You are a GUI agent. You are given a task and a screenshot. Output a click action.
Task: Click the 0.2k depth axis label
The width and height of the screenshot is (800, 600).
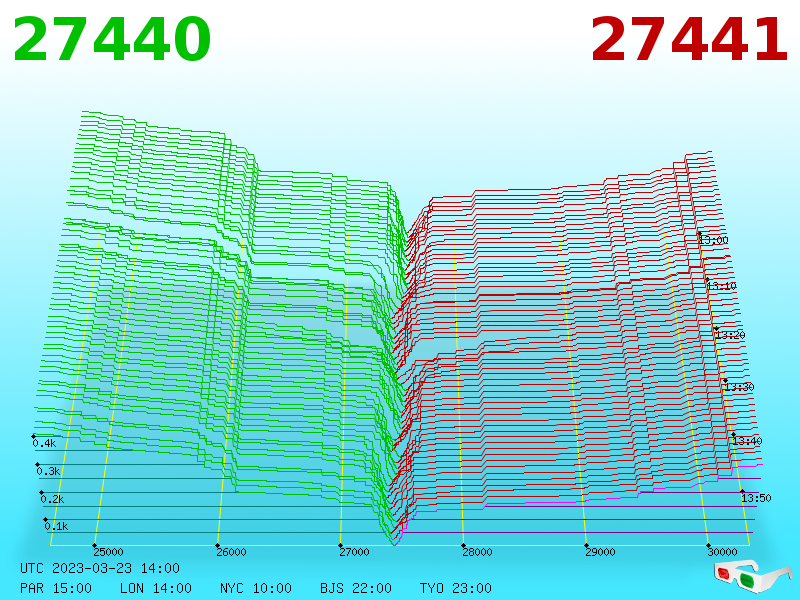[x=52, y=499]
